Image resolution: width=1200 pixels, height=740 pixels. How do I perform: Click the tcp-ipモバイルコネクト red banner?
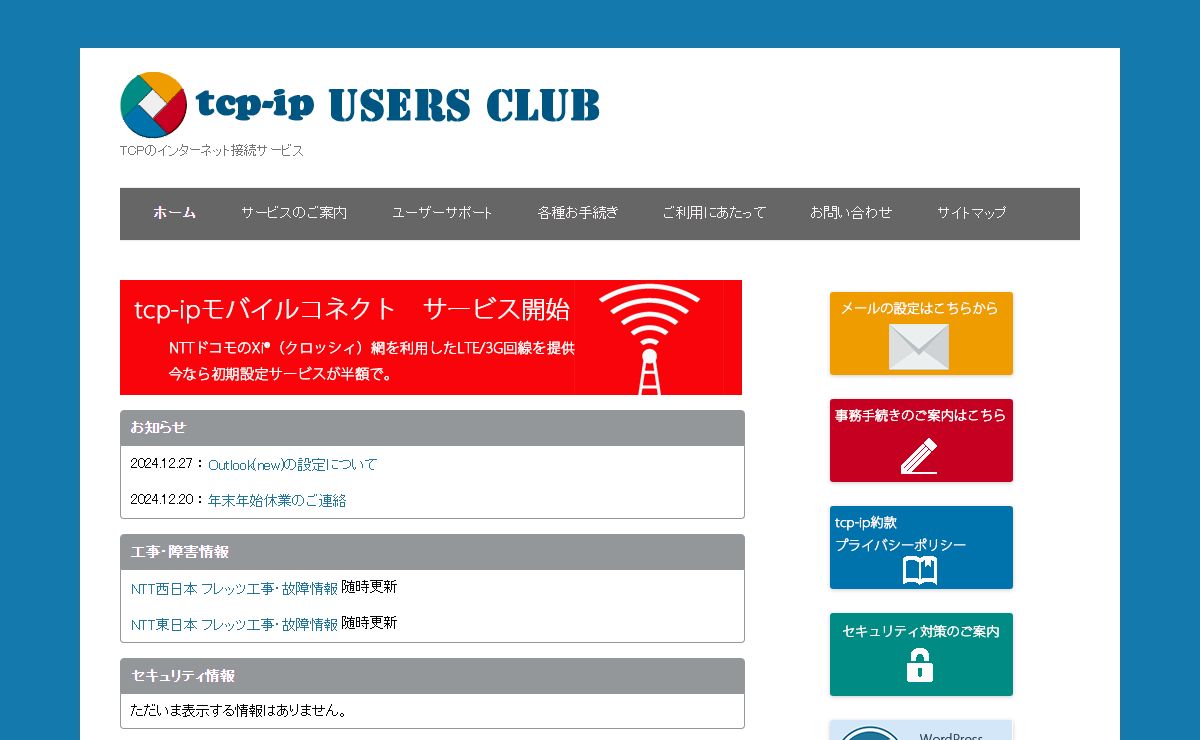pyautogui.click(x=431, y=337)
